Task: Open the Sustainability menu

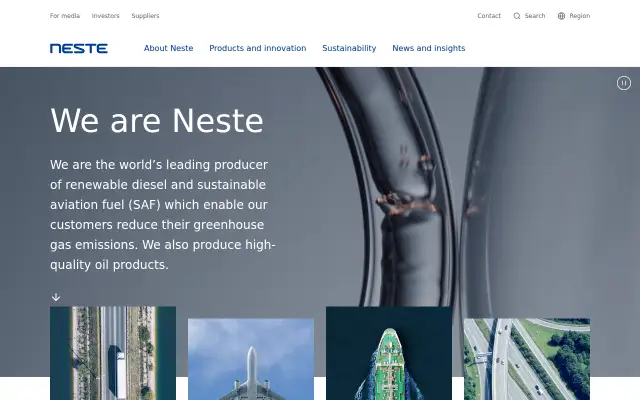Action: coord(349,48)
